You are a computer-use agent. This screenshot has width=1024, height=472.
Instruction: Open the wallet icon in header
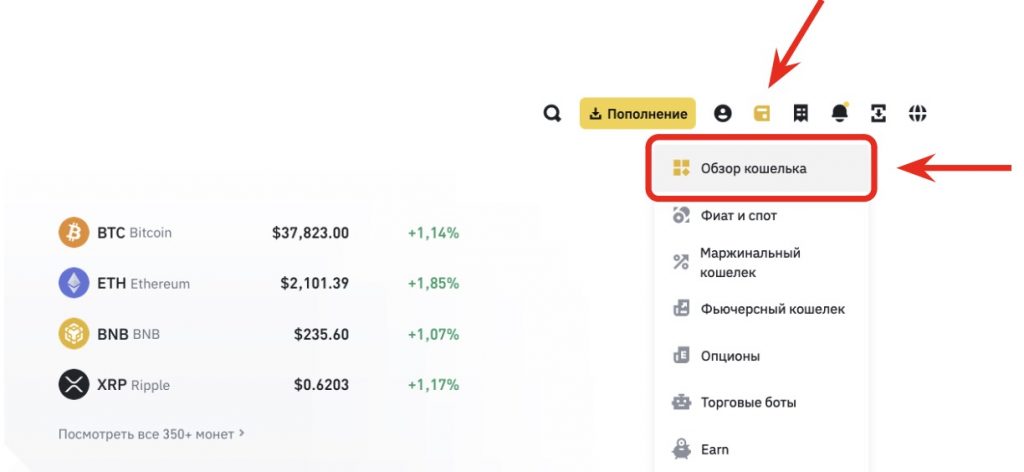762,114
